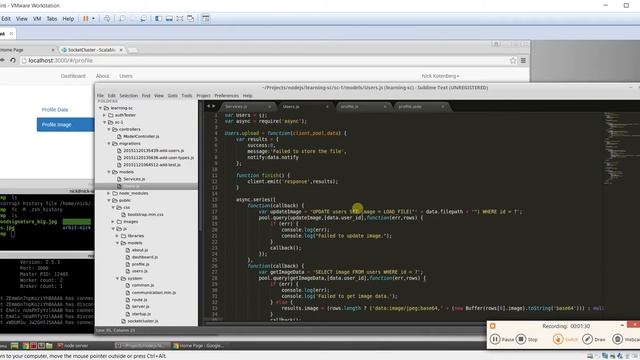Close the SocketCluster browser tab
This screenshot has height=360, width=640.
(x=121, y=50)
